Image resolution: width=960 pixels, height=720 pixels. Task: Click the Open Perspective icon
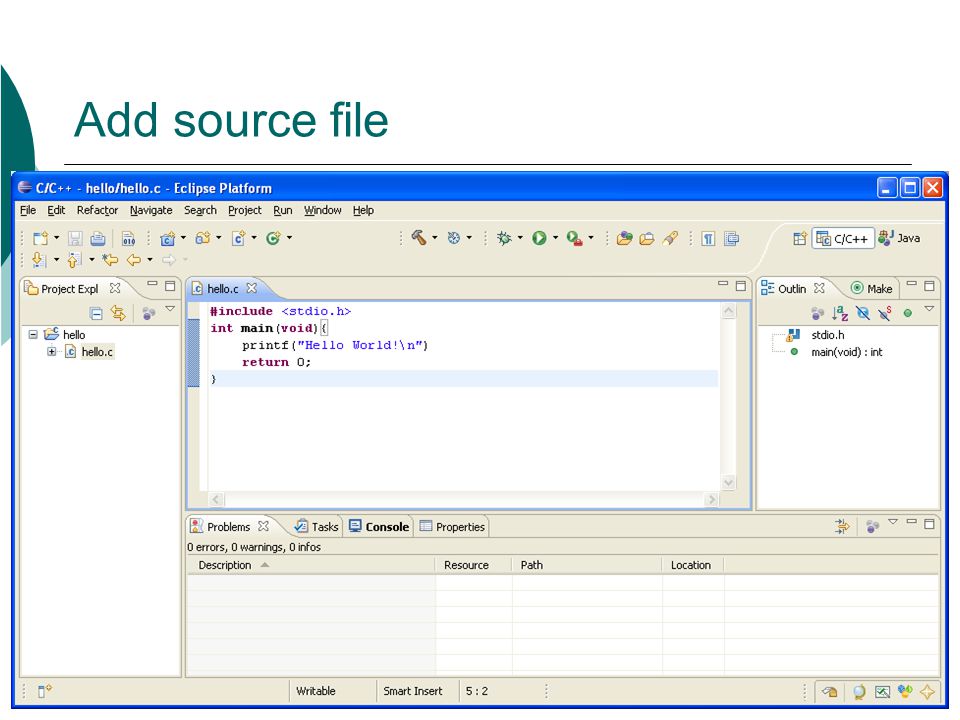[800, 238]
